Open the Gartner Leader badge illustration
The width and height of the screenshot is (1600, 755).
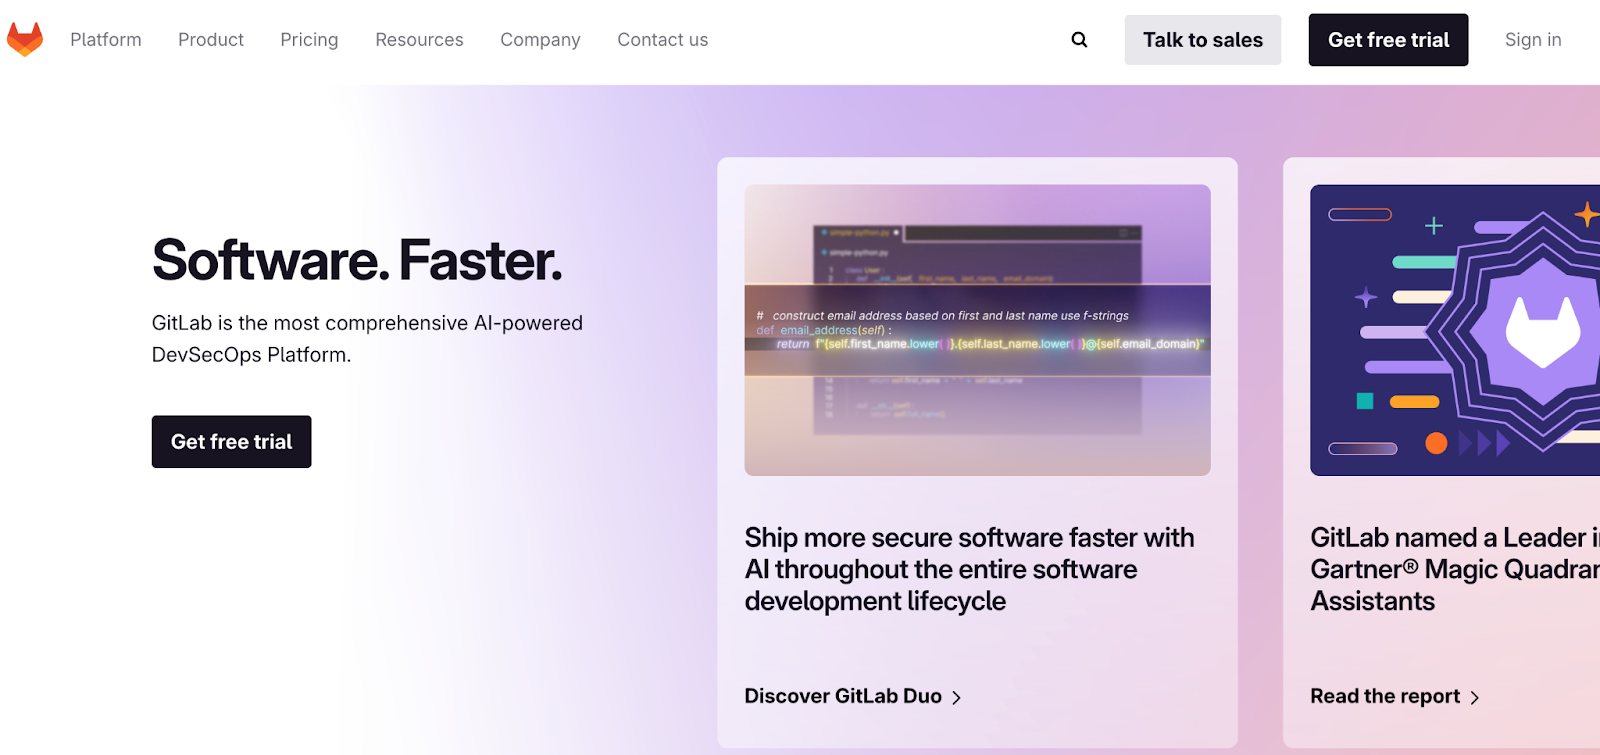point(1455,330)
